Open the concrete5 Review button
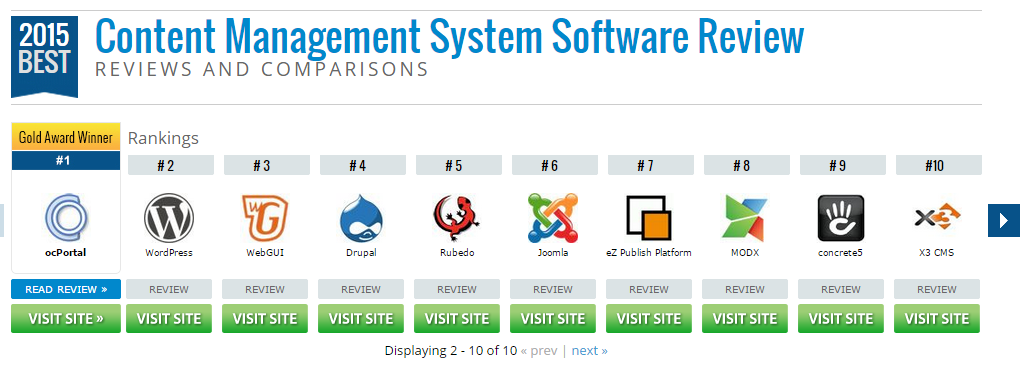1033x379 pixels. click(841, 289)
